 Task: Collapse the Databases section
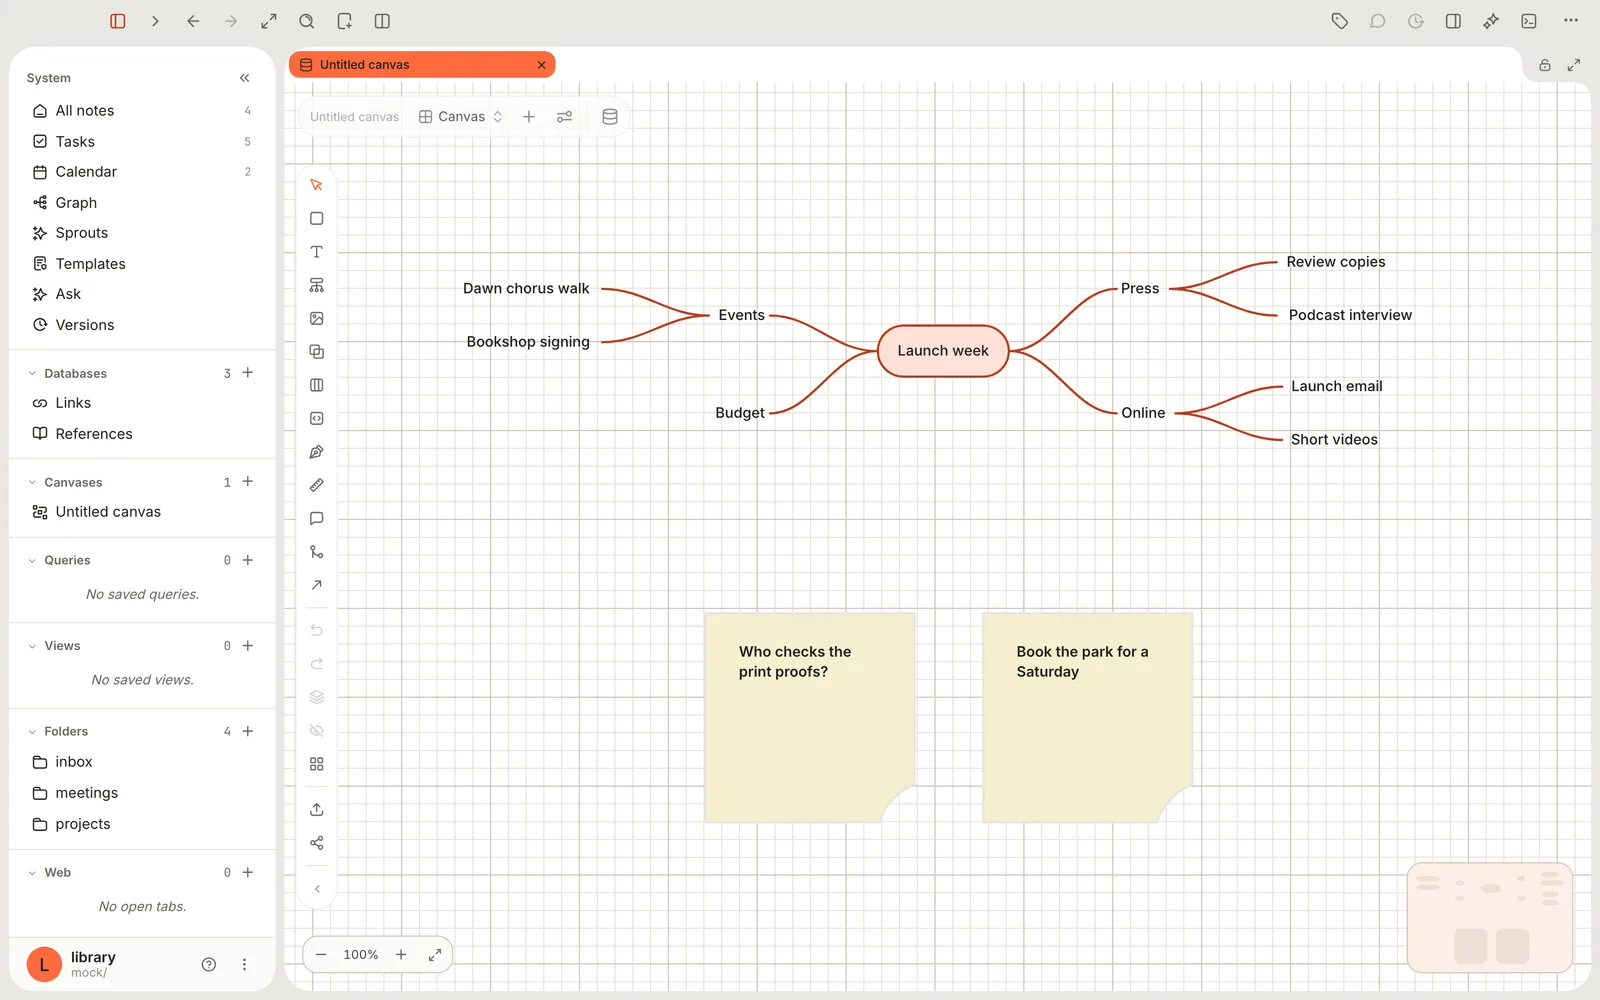[x=32, y=374]
